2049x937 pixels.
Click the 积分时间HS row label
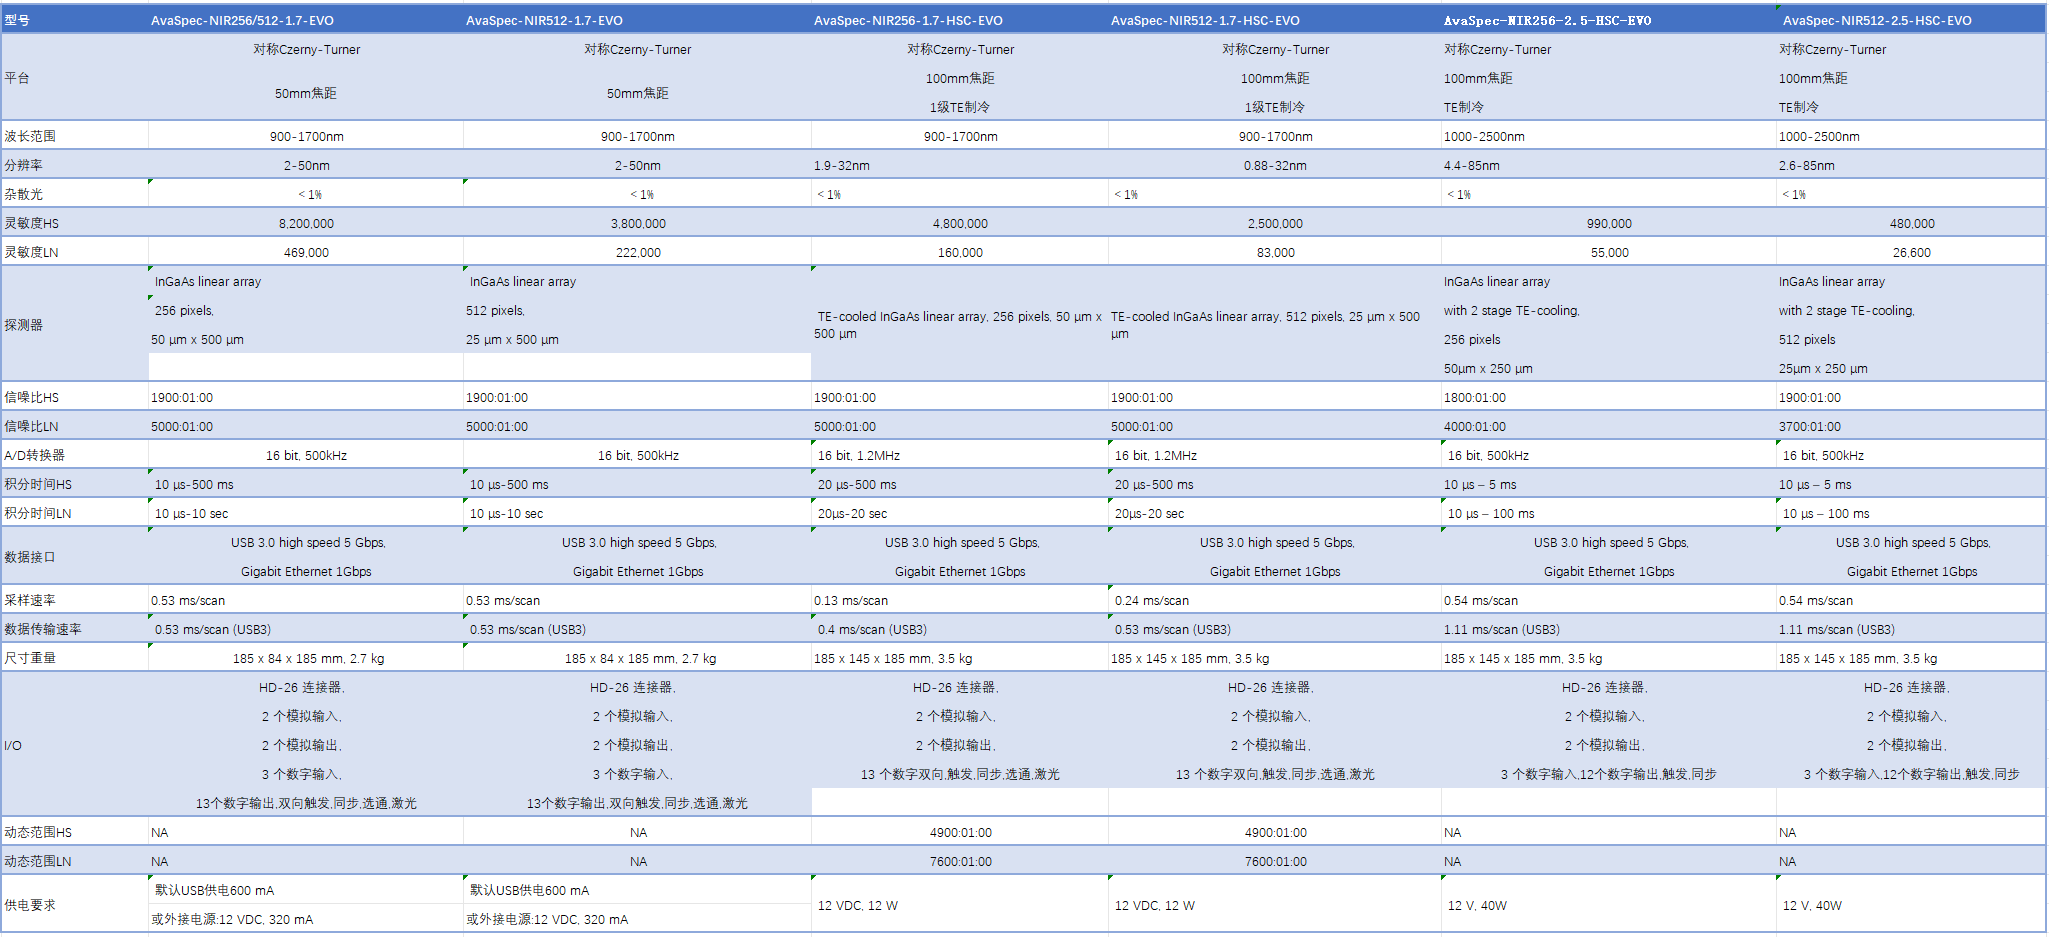click(x=75, y=484)
